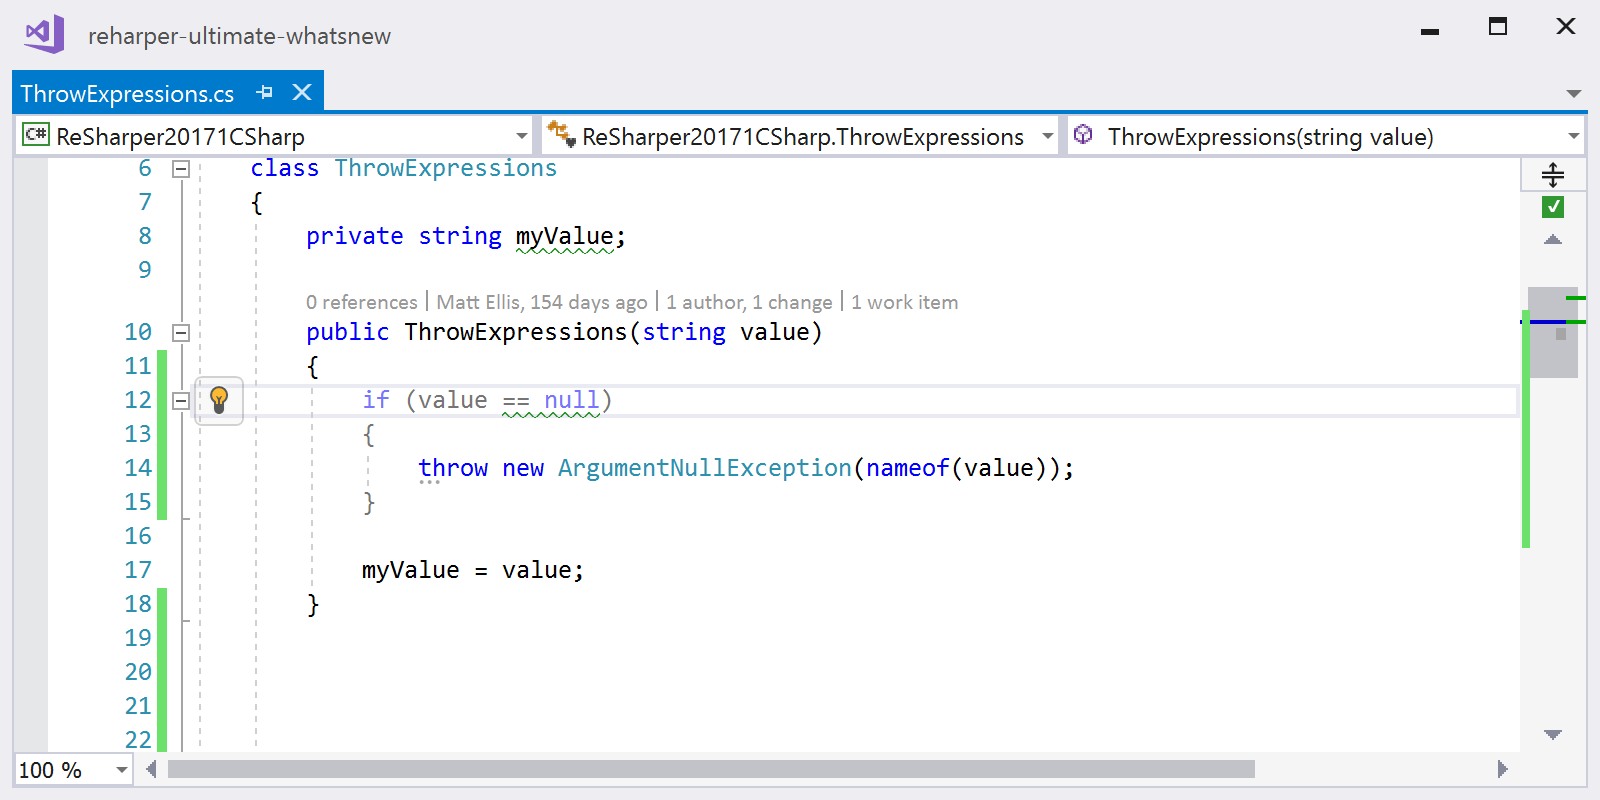The height and width of the screenshot is (800, 1600).
Task: Click line number 20 in the margin
Action: click(138, 673)
